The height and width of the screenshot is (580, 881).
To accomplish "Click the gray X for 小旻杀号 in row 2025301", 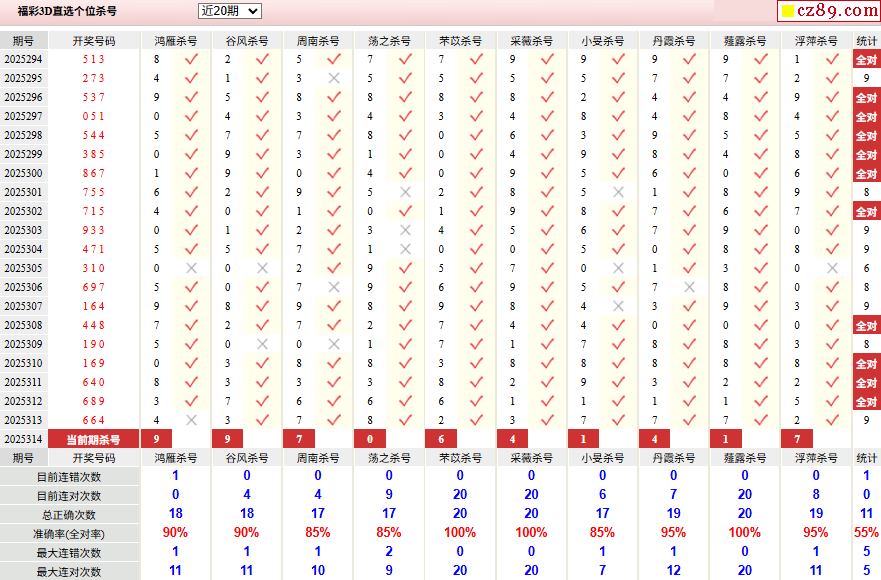I will [618, 192].
